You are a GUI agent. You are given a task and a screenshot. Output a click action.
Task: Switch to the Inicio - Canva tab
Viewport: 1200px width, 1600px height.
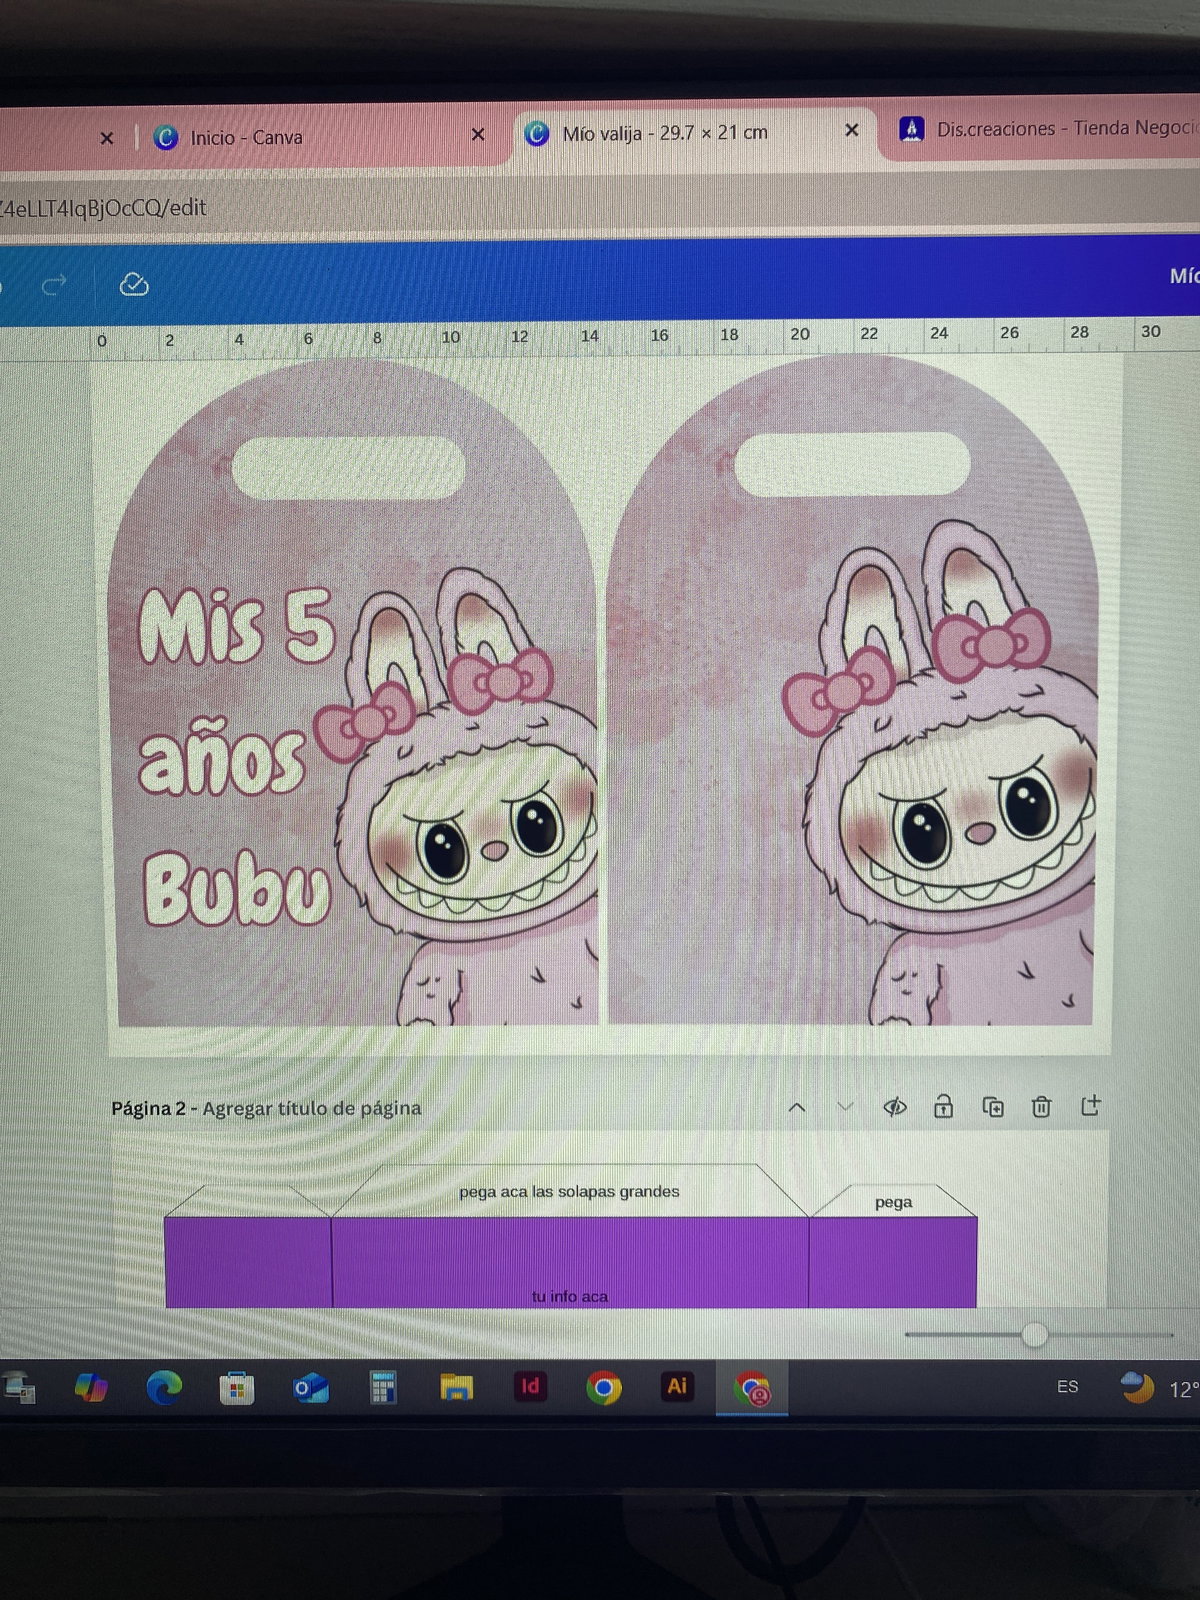coord(245,137)
